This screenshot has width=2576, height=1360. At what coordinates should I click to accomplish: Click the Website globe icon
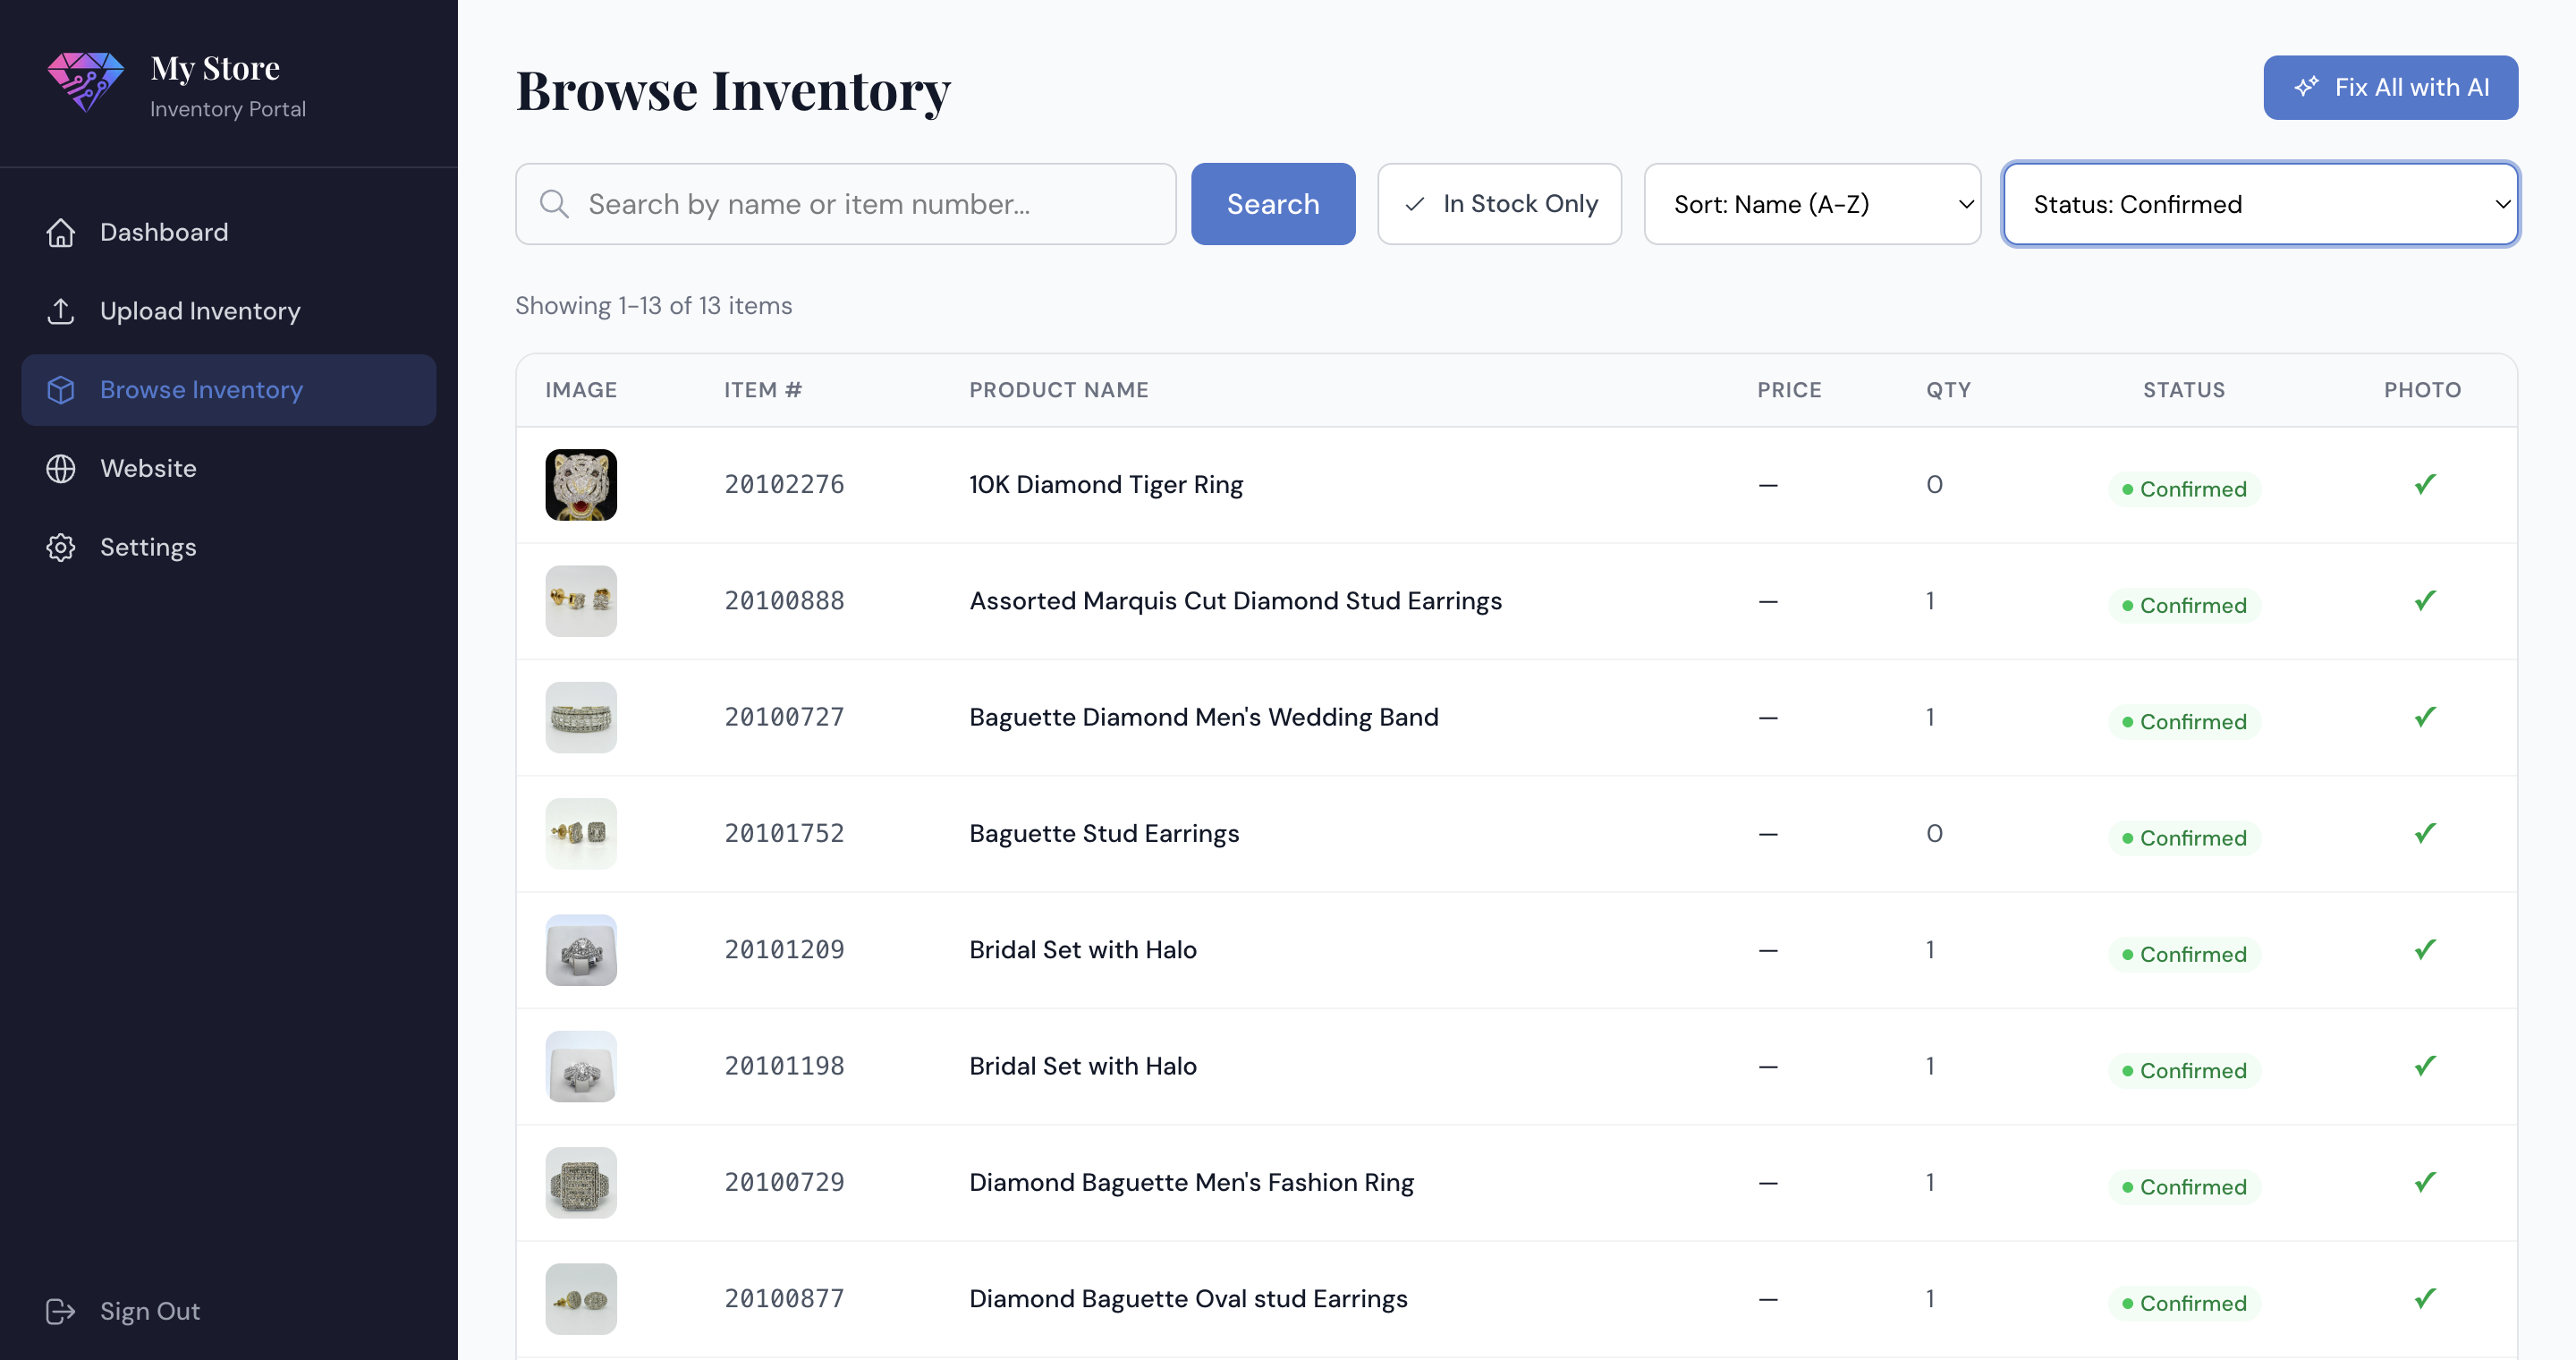pyautogui.click(x=61, y=468)
